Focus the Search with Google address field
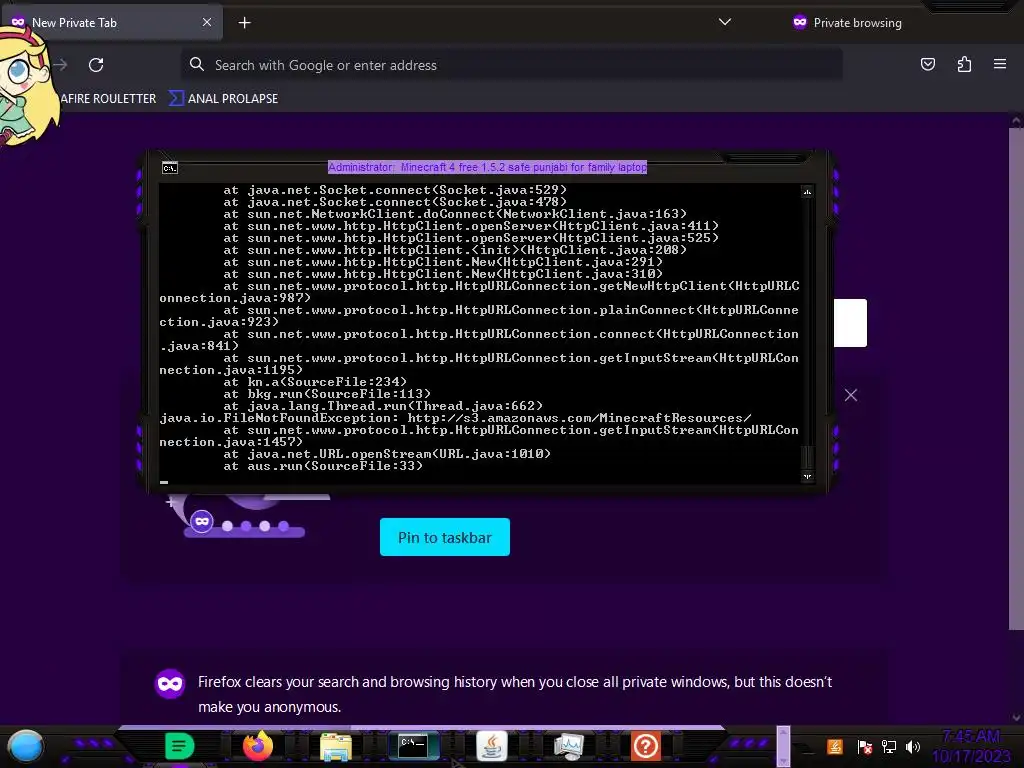The width and height of the screenshot is (1024, 768). (511, 65)
